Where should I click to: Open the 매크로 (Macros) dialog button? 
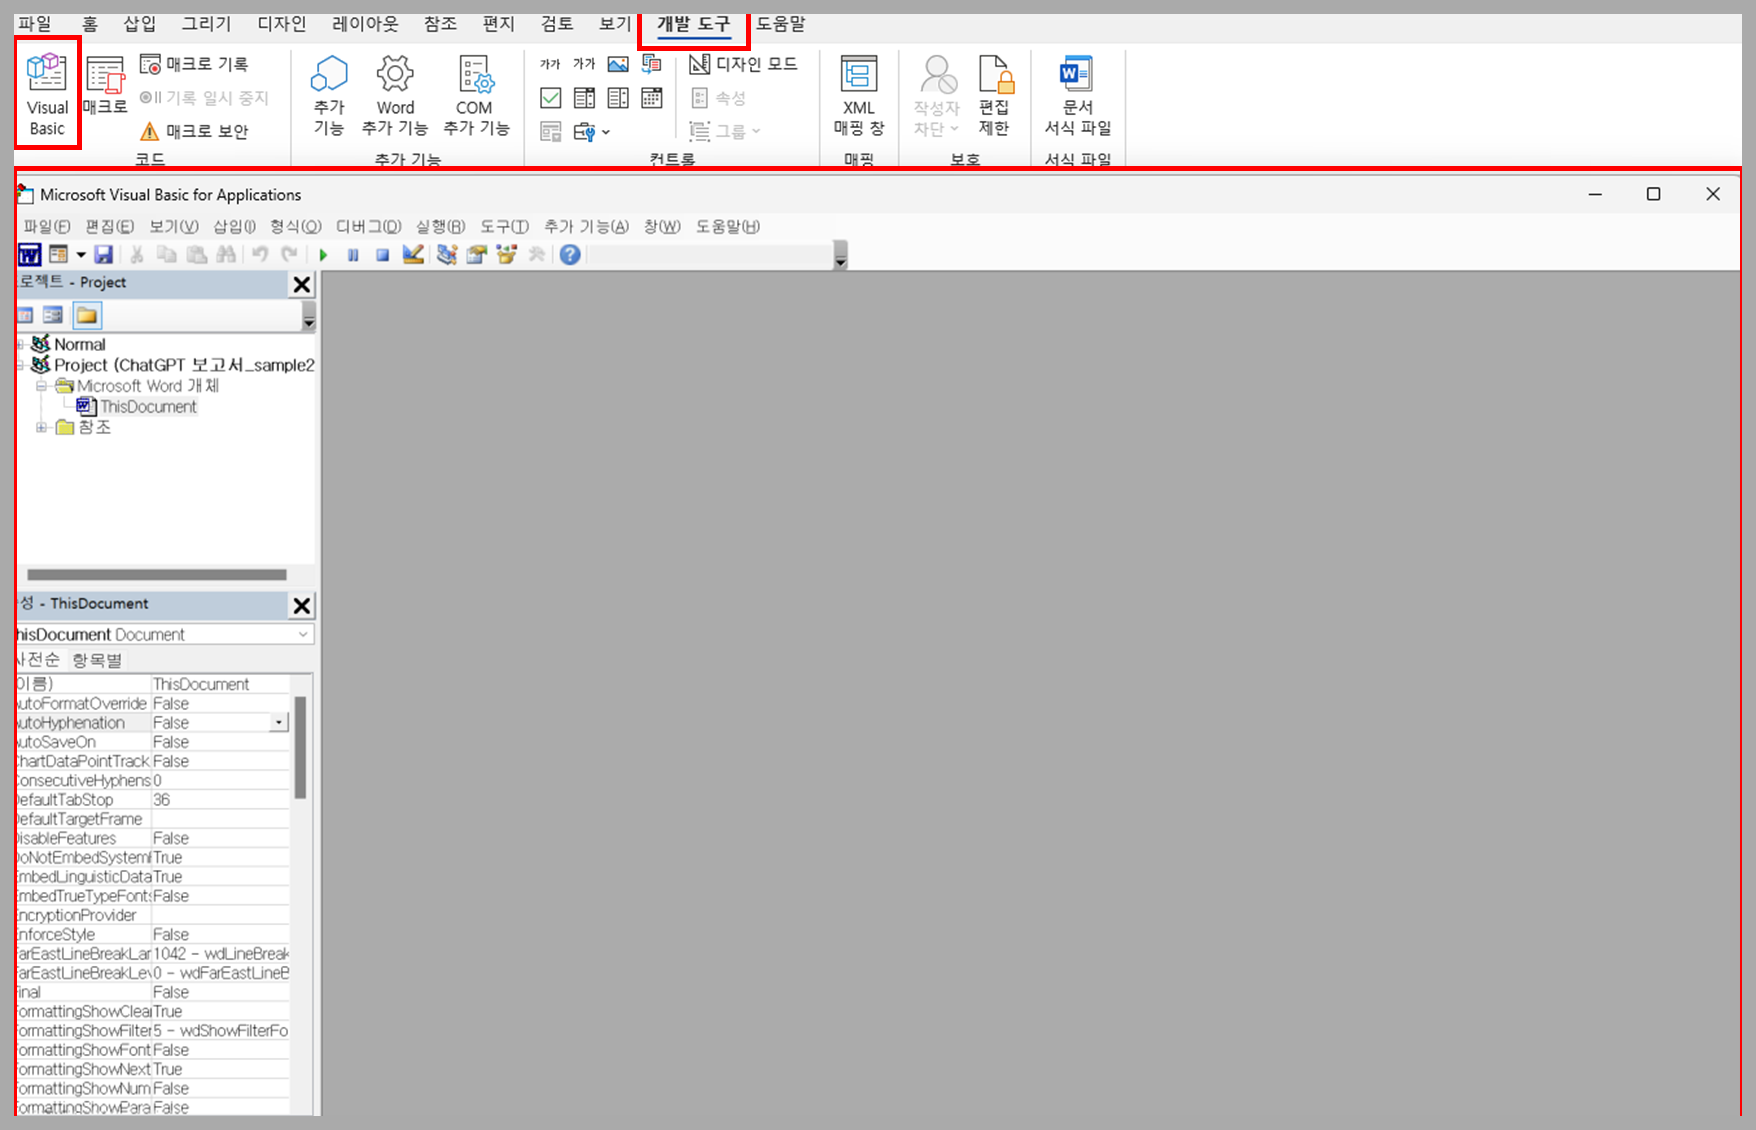click(105, 86)
